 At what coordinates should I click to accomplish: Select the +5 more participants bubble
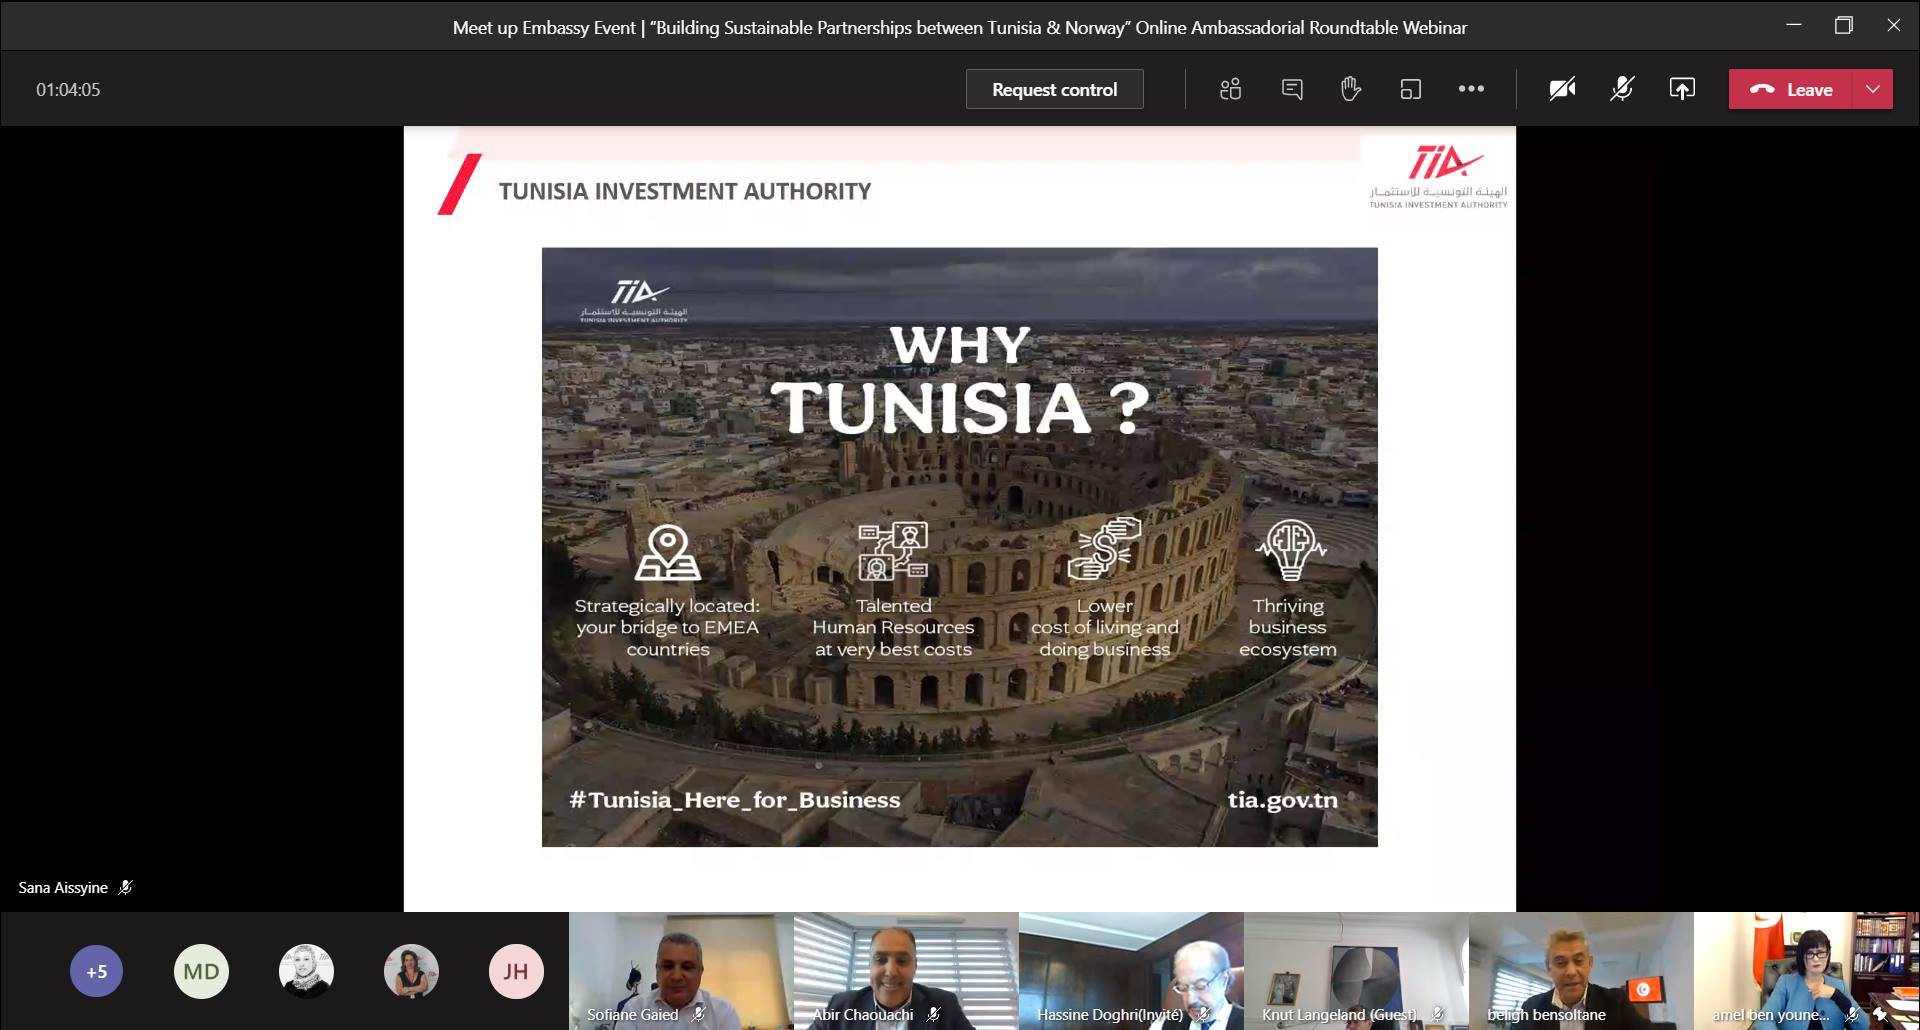point(96,971)
